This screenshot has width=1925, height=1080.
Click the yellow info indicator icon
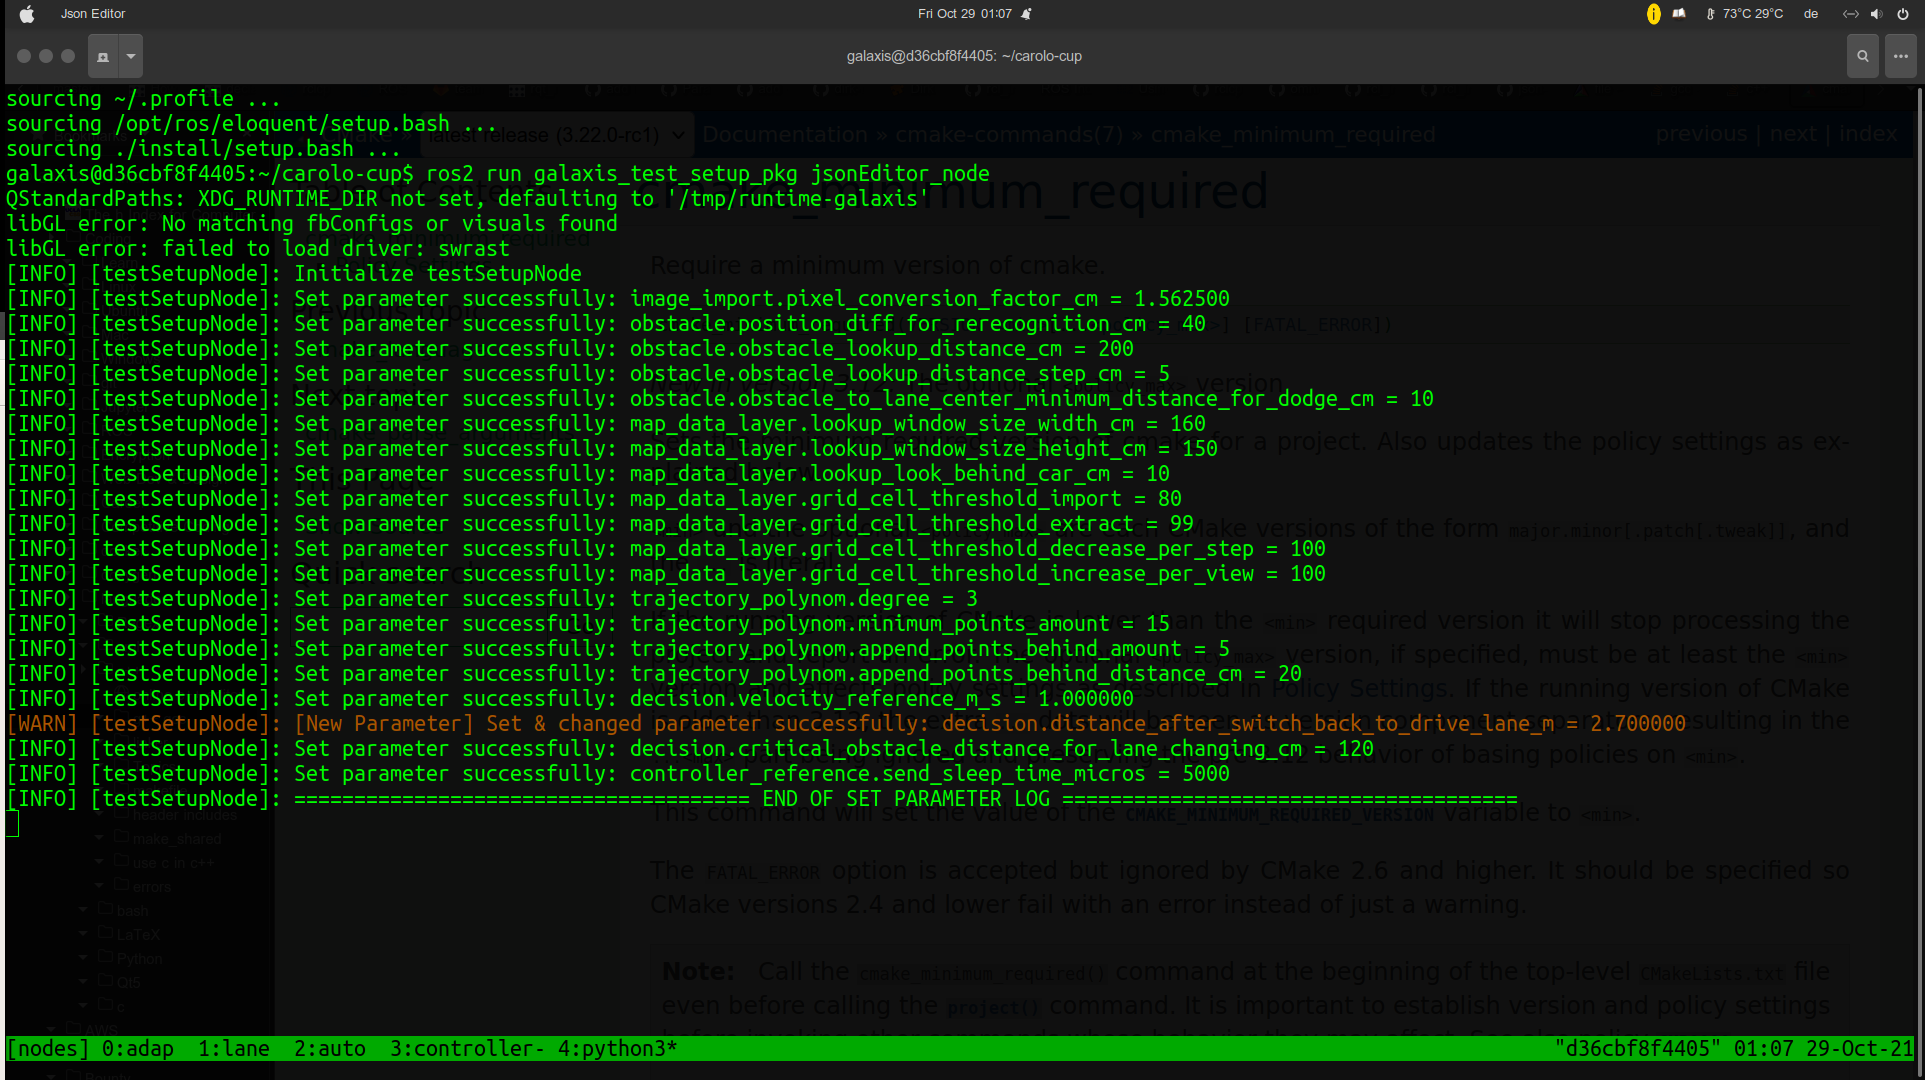point(1653,14)
